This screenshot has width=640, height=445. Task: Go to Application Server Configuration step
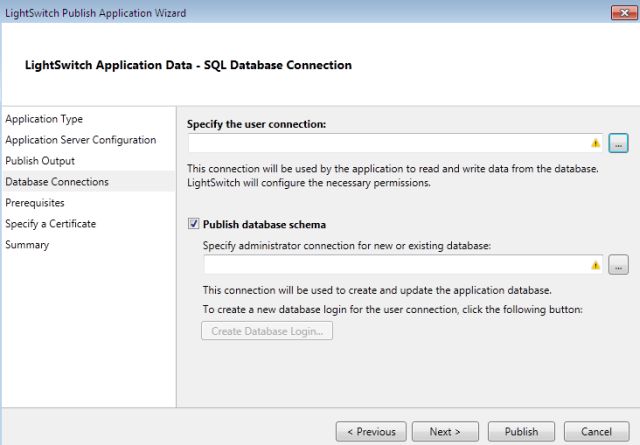81,140
